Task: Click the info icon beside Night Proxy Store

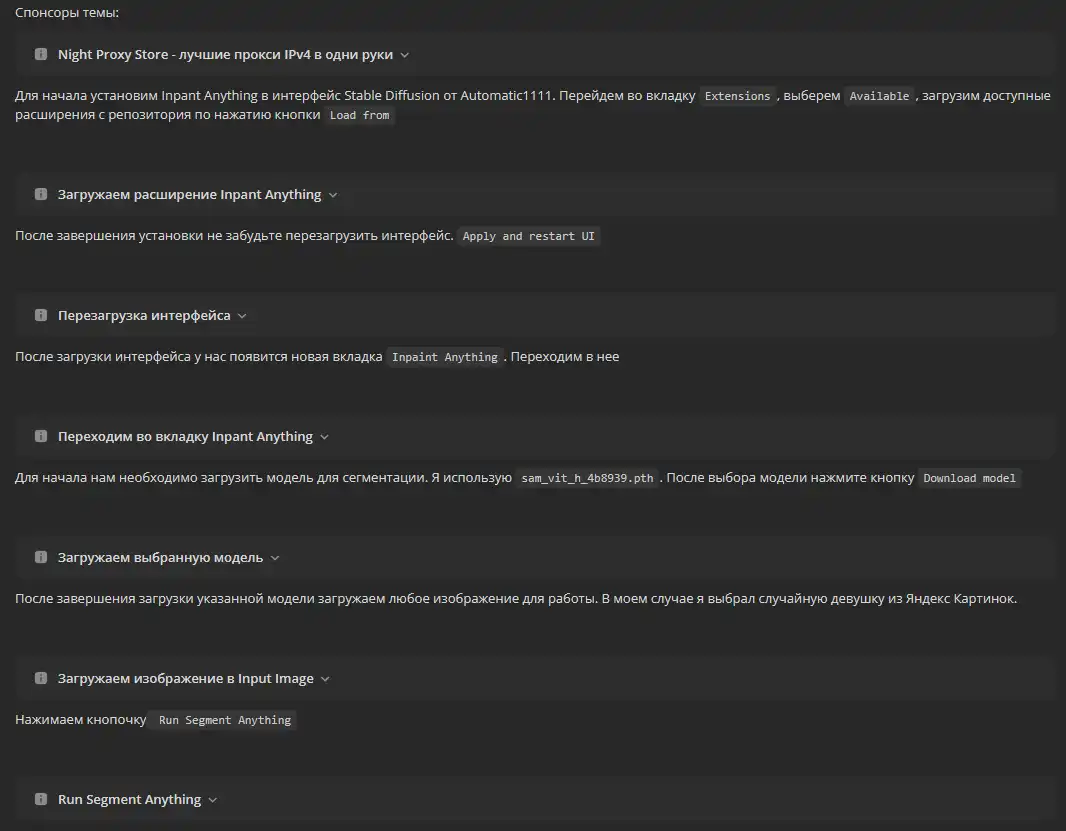Action: coord(41,55)
